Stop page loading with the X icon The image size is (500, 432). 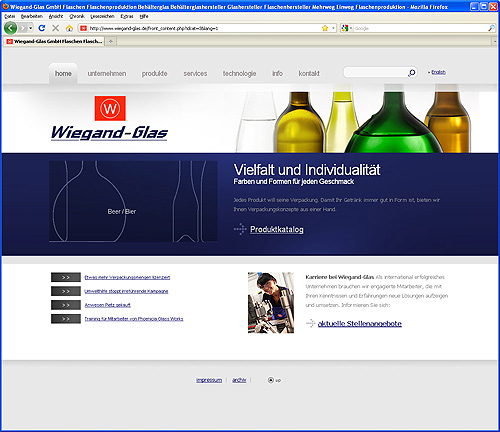click(55, 28)
